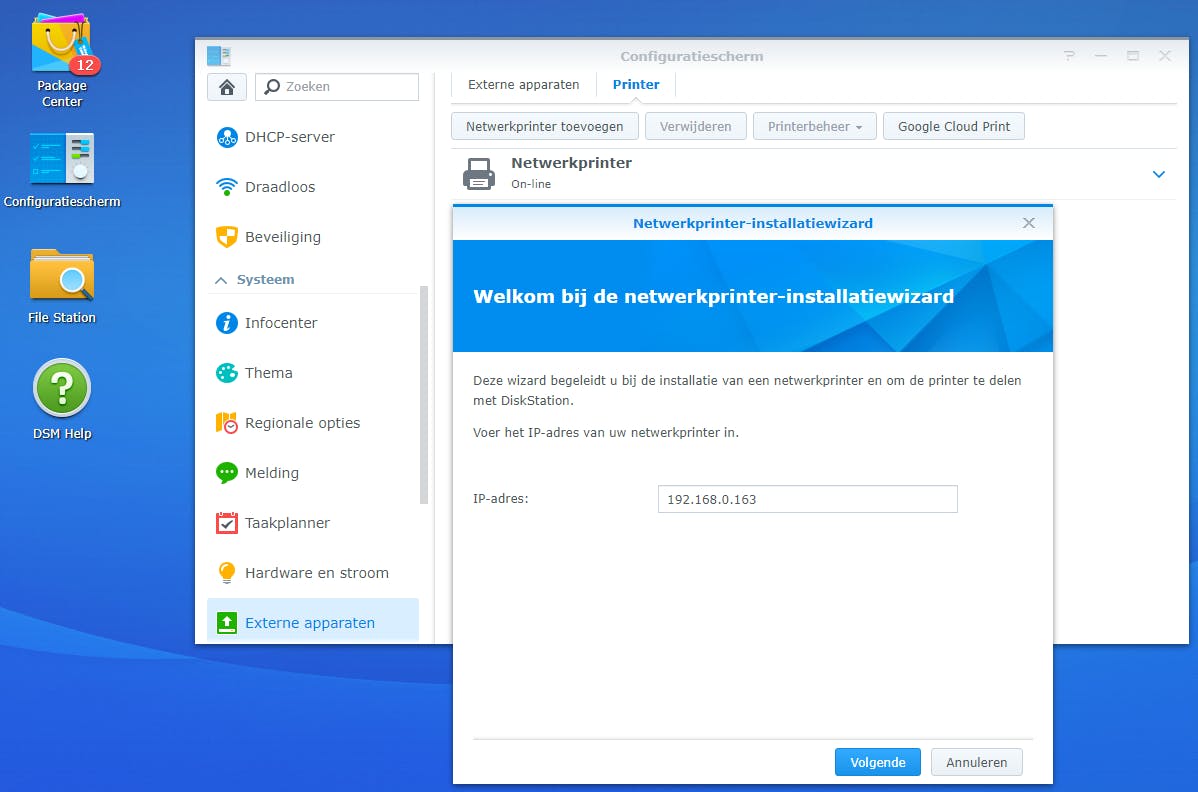Click Netwerkprinter toevoegen button
The width and height of the screenshot is (1198, 792).
point(545,127)
